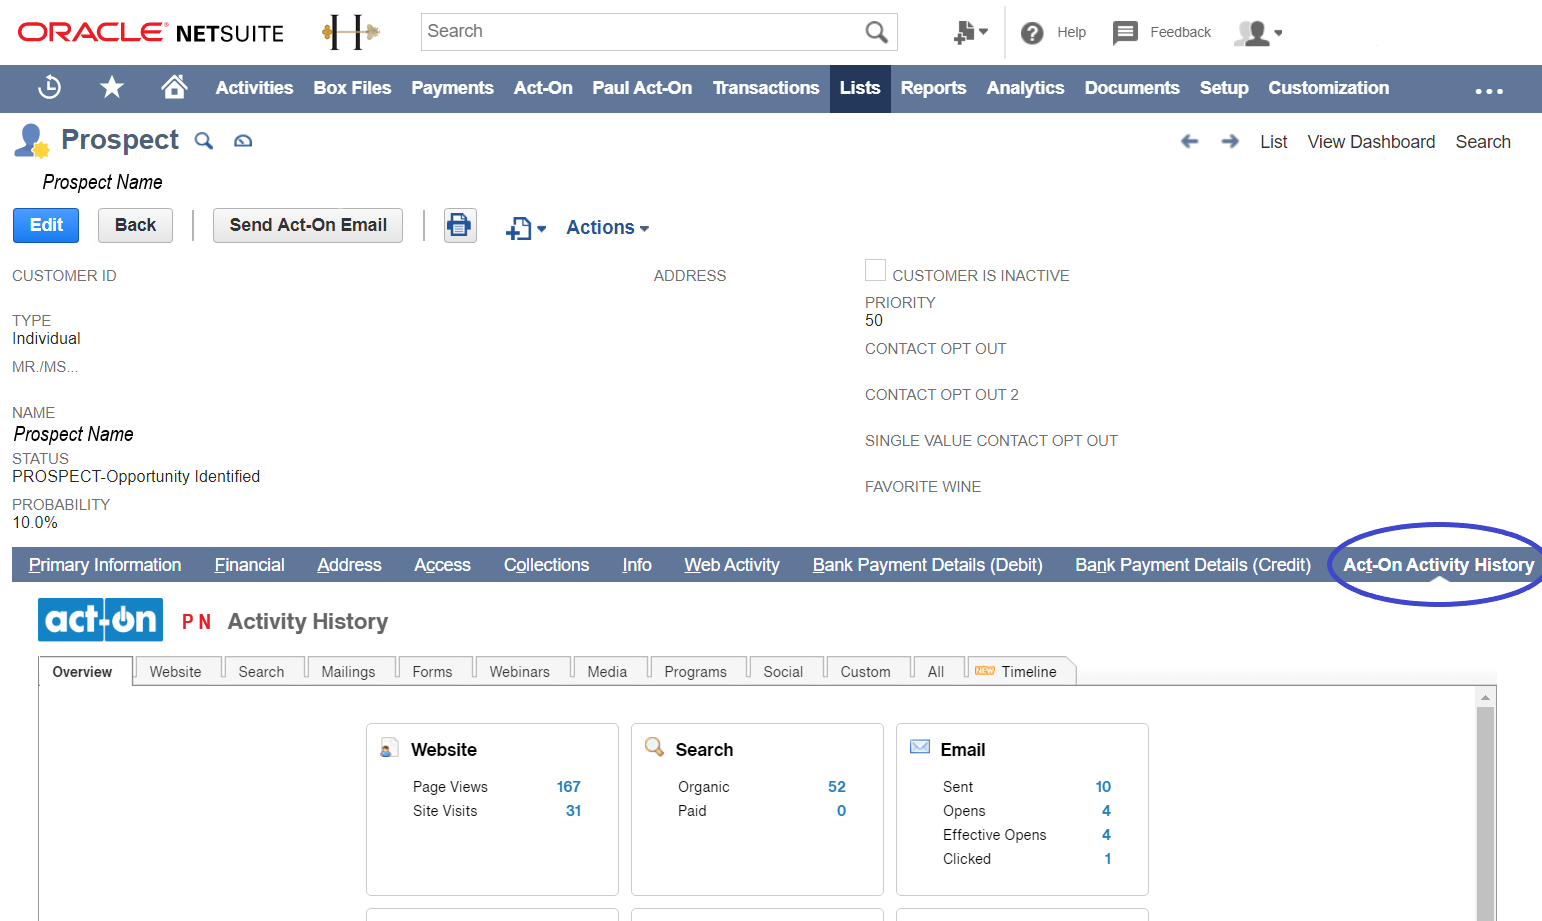Open the user profile menu

[x=1258, y=33]
